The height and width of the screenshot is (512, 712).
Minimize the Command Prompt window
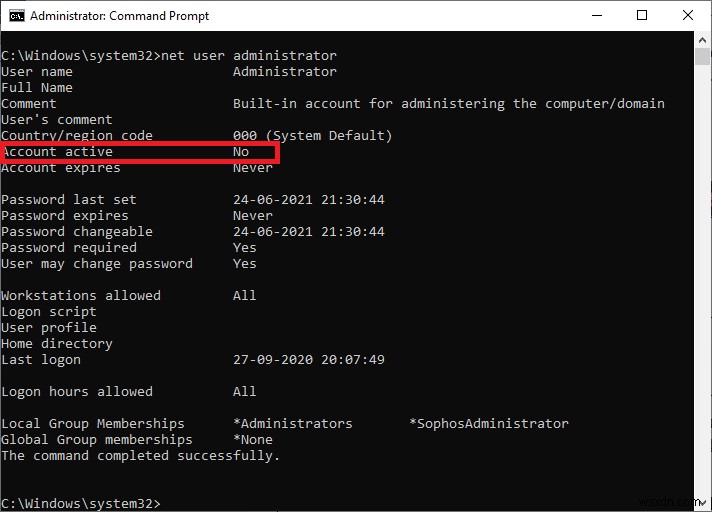[597, 16]
